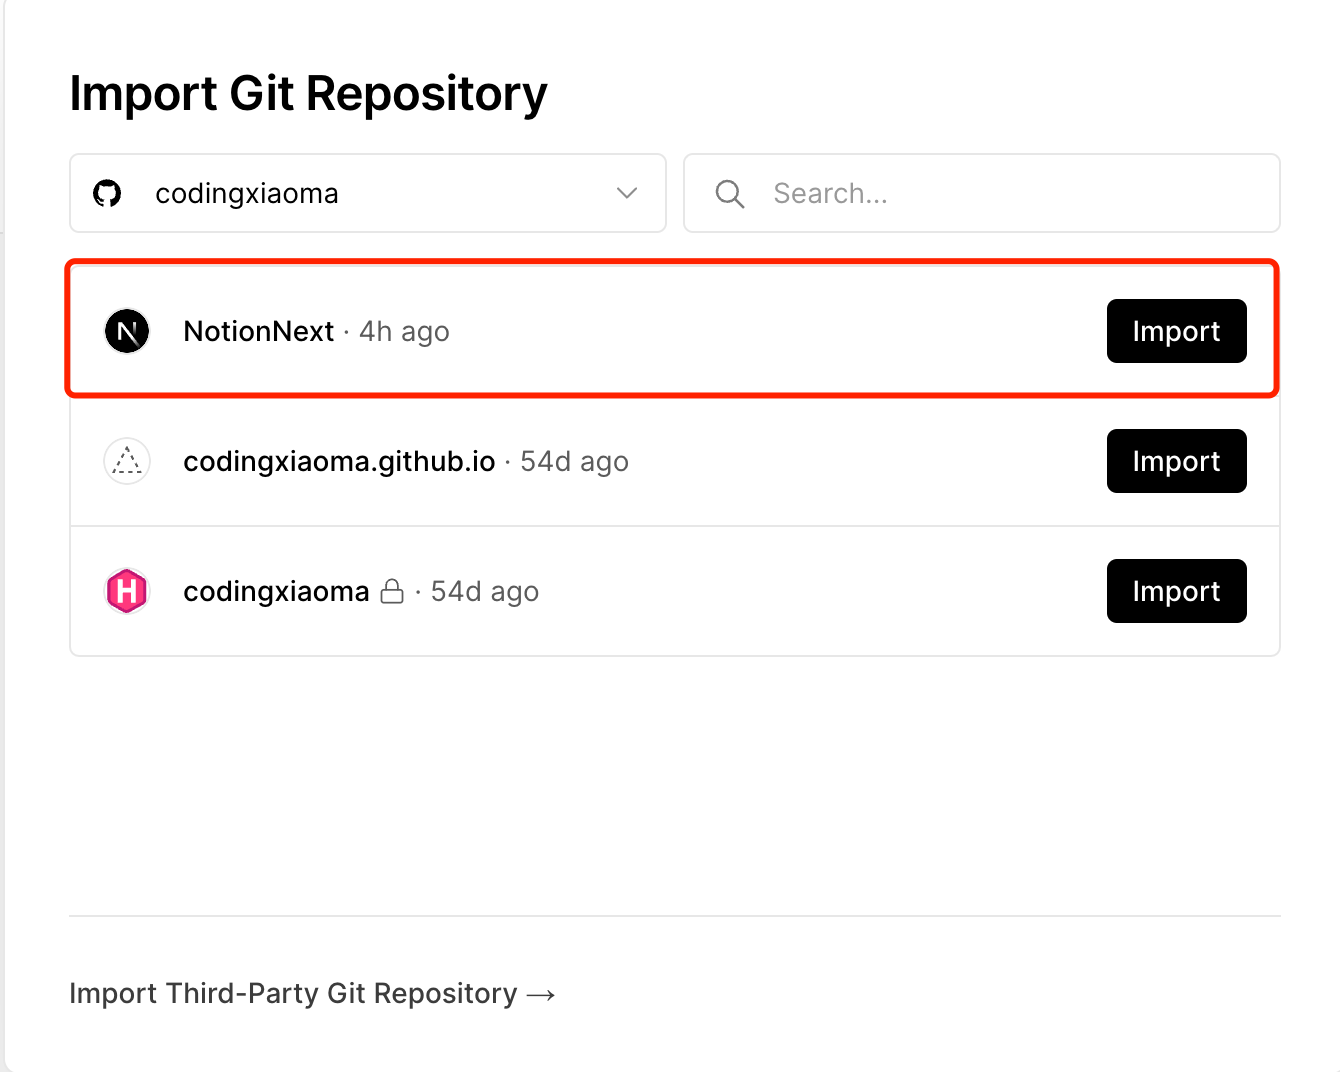
Task: Import the NotionNext repository
Action: point(1176,331)
